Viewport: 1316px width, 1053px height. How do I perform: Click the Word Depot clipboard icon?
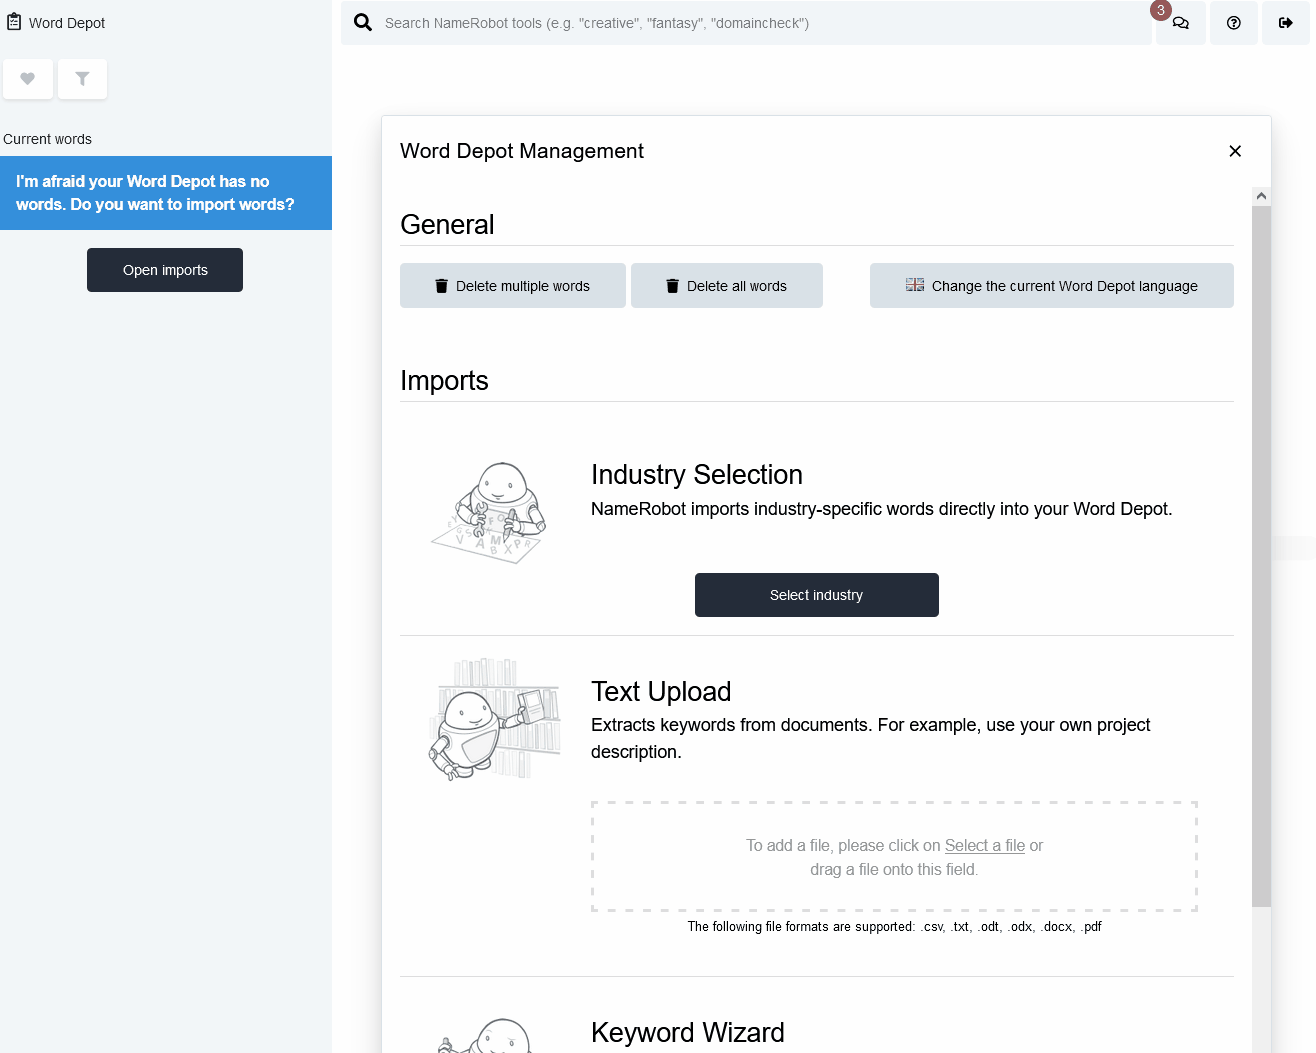14,22
